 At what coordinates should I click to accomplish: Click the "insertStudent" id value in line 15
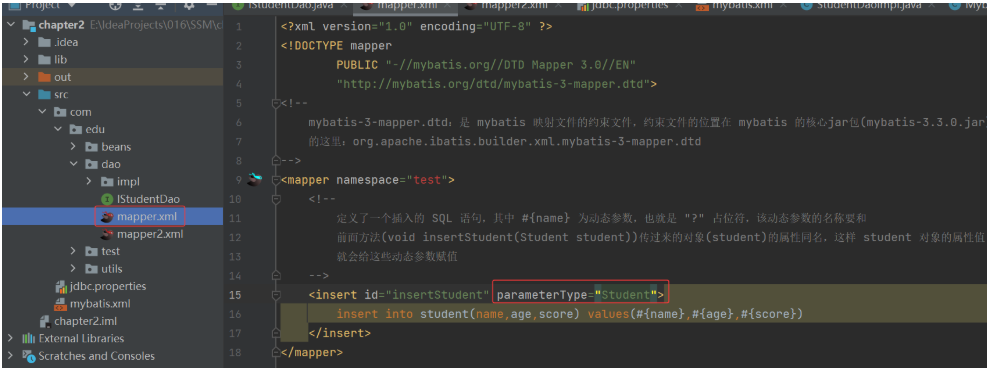click(438, 295)
